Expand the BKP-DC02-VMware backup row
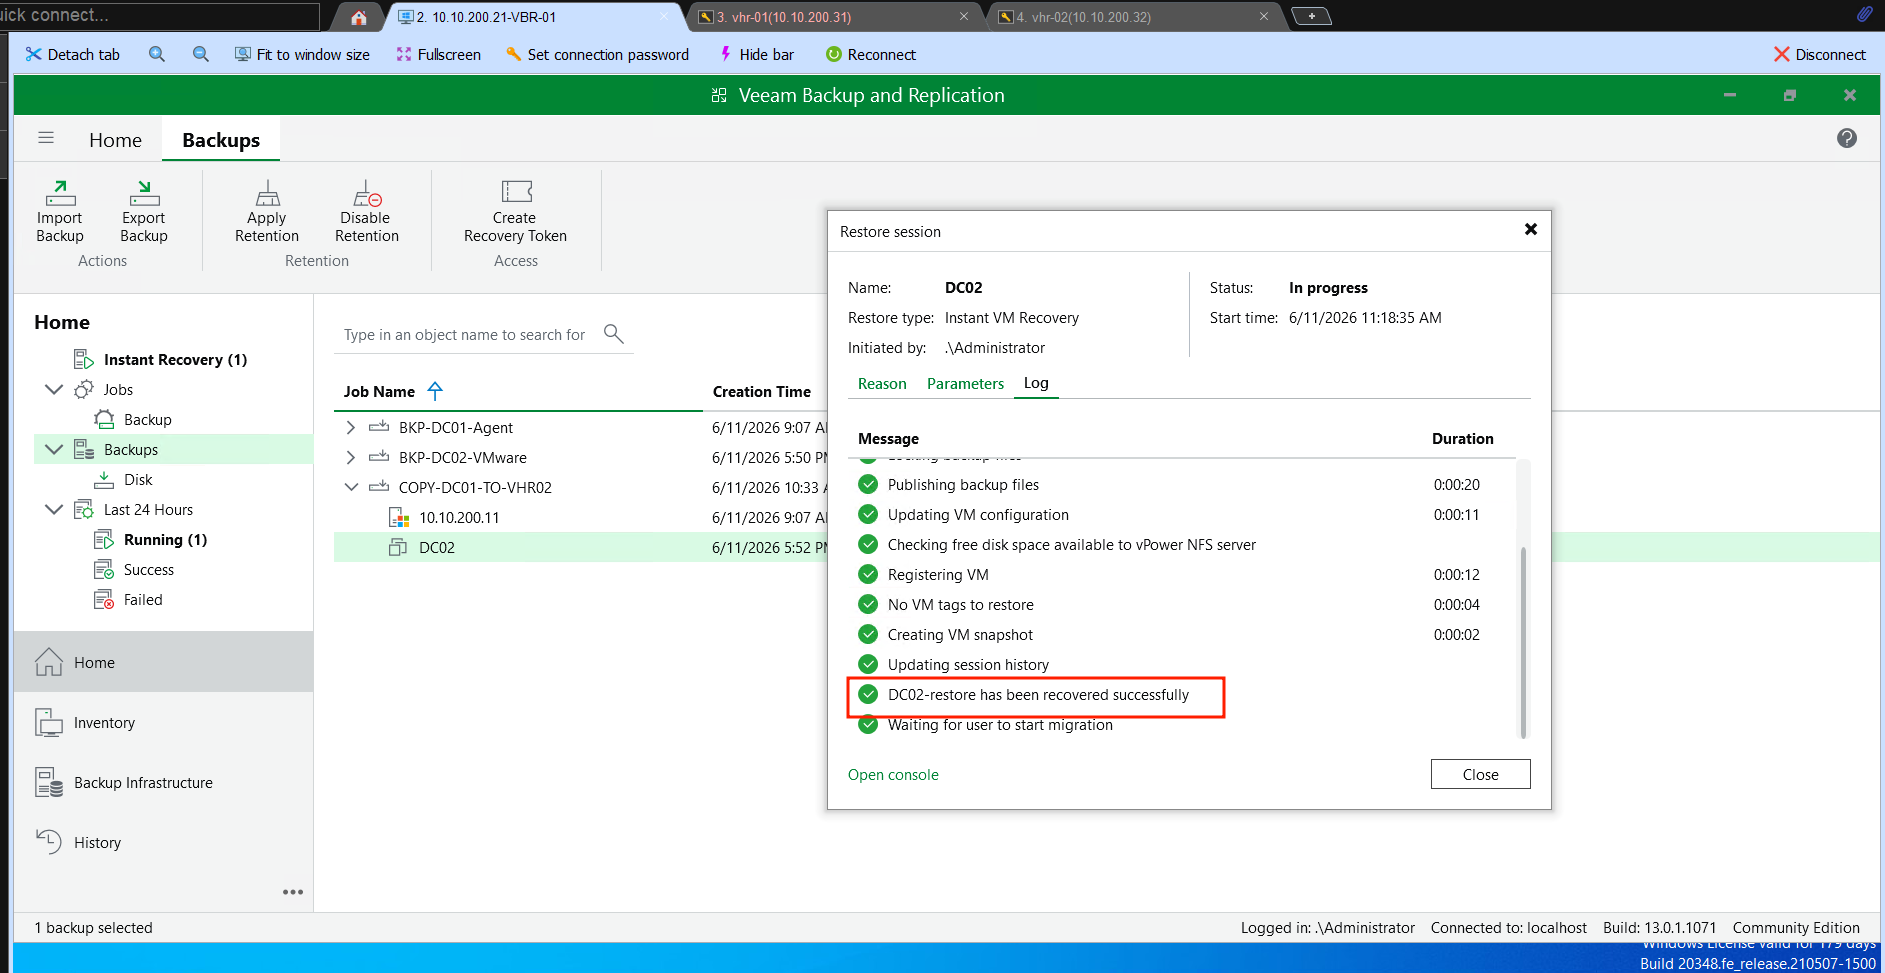This screenshot has width=1885, height=973. tap(350, 458)
